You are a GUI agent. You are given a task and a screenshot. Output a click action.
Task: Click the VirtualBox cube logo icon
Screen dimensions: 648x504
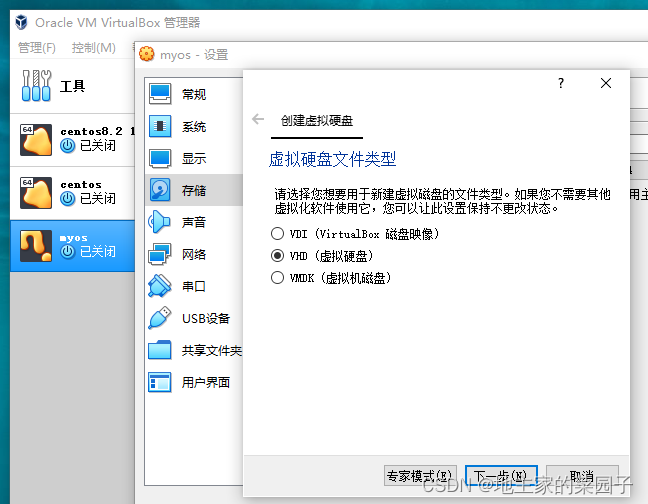21,22
